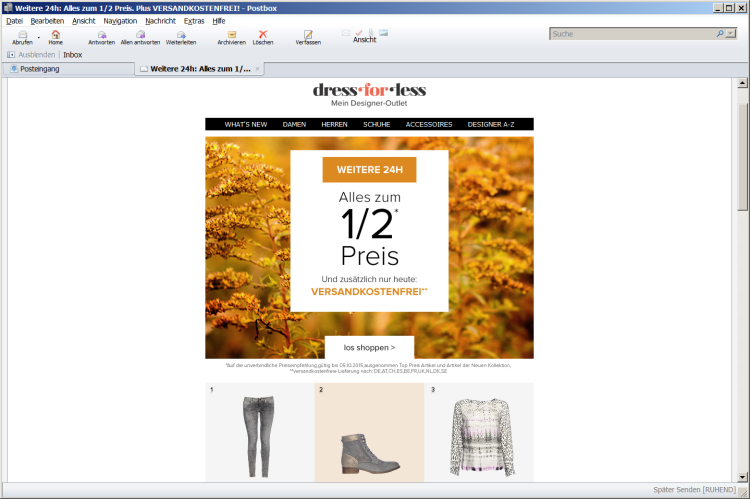Click Allen antworten (reply all) icon
Viewport: 750px width, 499px height.
tap(140, 35)
